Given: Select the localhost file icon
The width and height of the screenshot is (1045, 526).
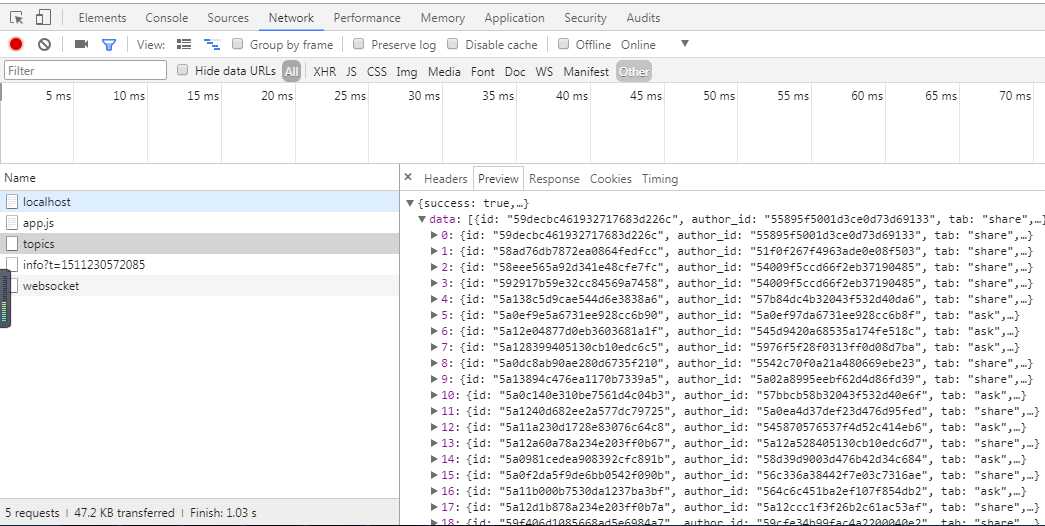Looking at the screenshot, I should pos(12,201).
